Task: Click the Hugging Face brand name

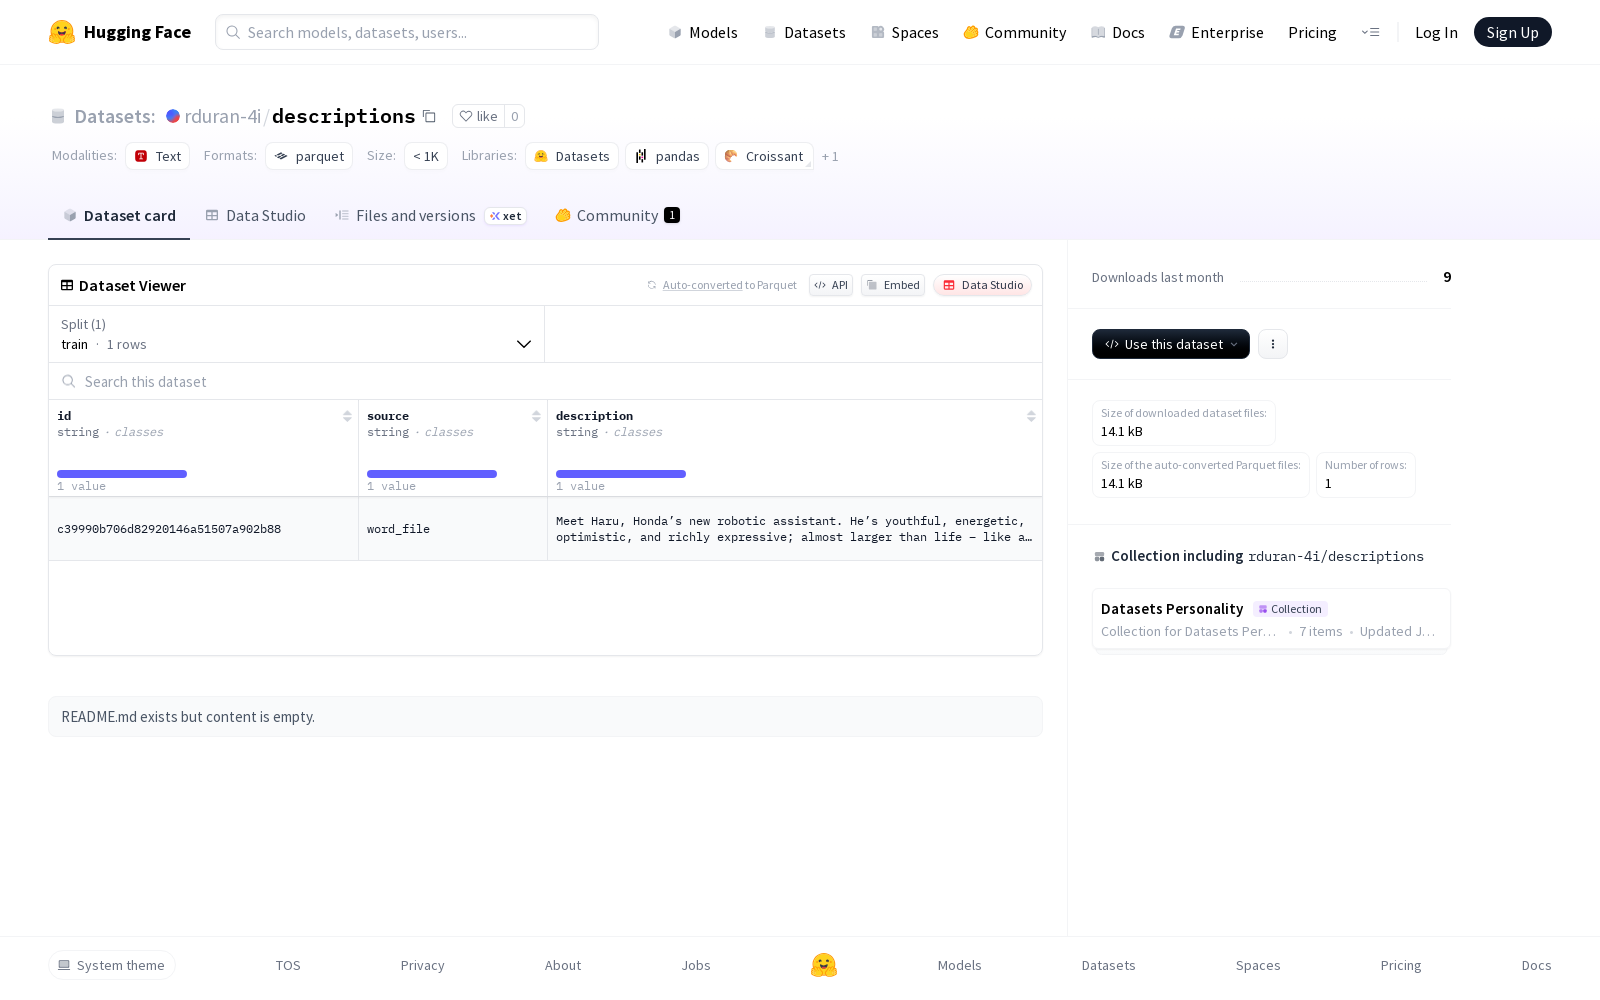Action: coord(137,32)
